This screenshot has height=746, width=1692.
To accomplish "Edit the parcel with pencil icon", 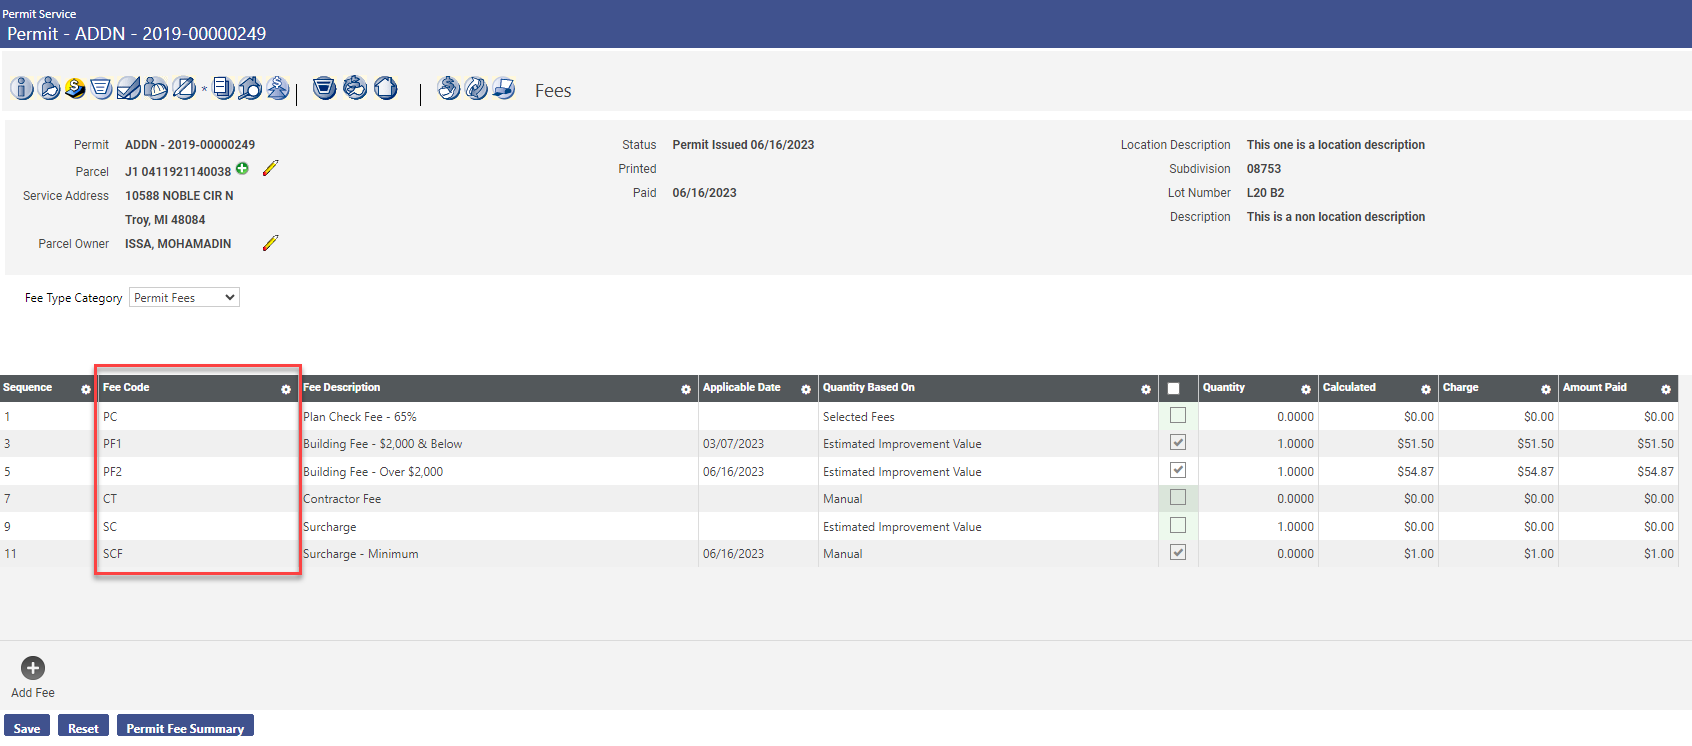I will pos(270,168).
